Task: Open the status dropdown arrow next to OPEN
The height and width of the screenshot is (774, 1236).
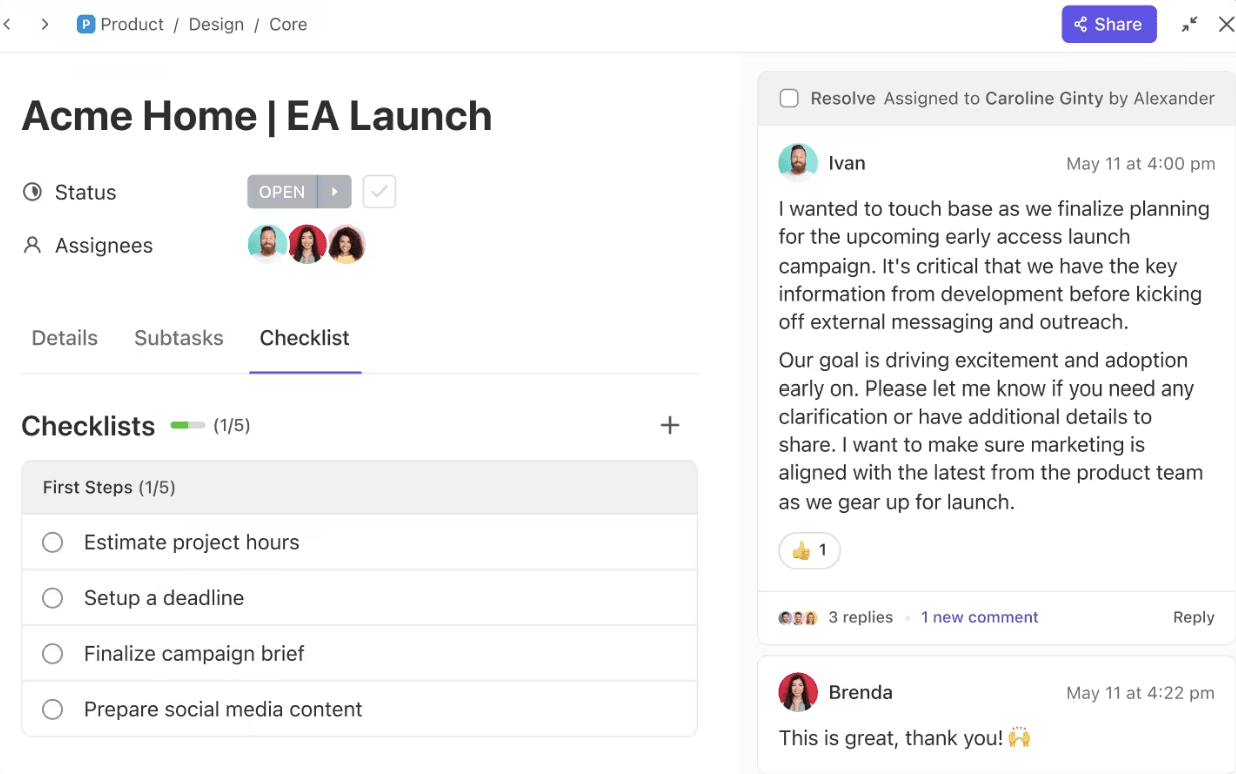Action: click(x=335, y=192)
